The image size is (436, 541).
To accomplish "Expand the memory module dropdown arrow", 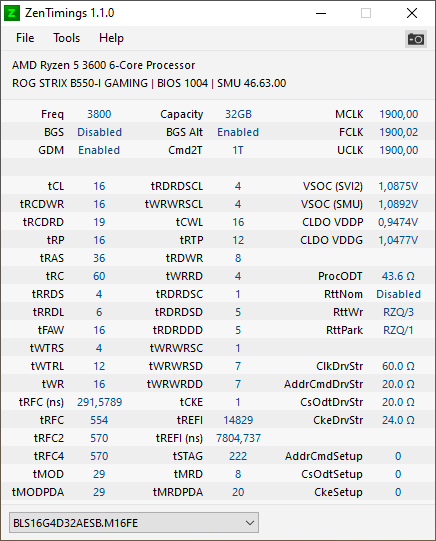I will [x=250, y=523].
